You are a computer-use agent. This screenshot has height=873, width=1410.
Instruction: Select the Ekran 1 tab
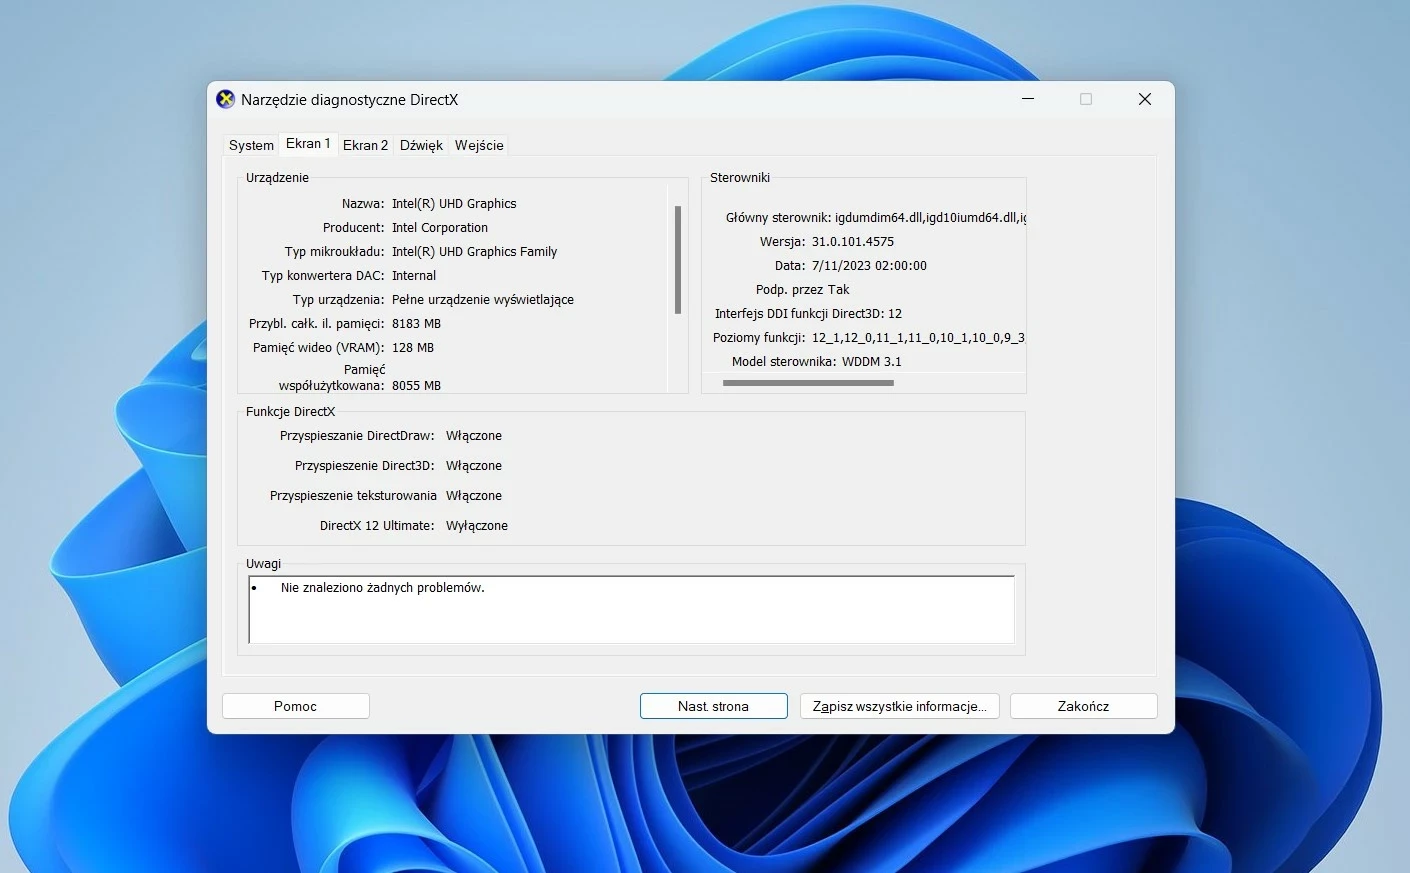(307, 143)
